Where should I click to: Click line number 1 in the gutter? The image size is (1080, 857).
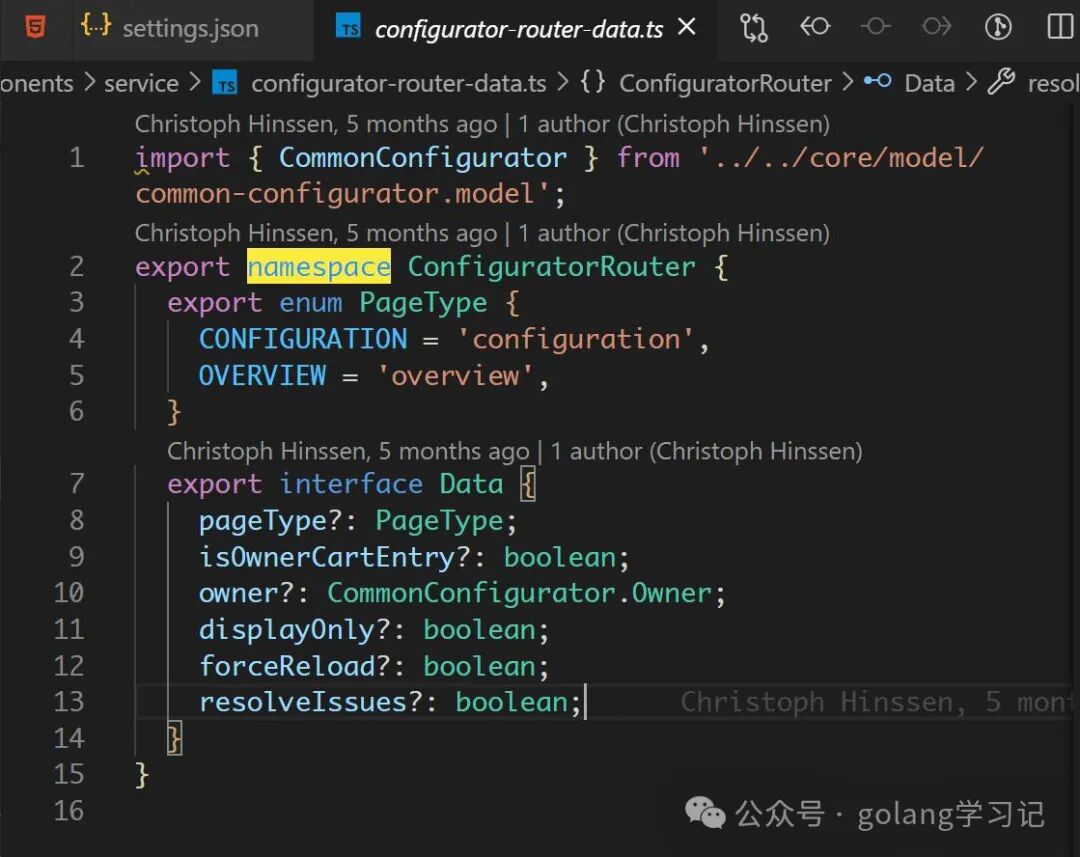click(76, 158)
